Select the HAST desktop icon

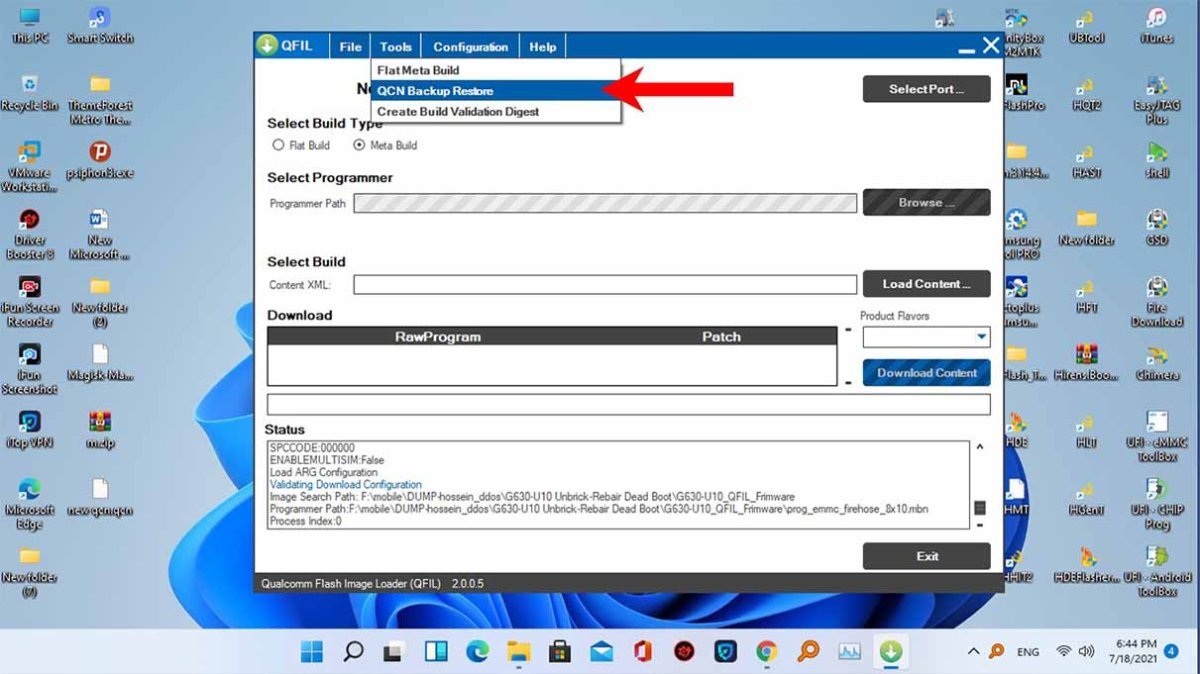pyautogui.click(x=1087, y=160)
